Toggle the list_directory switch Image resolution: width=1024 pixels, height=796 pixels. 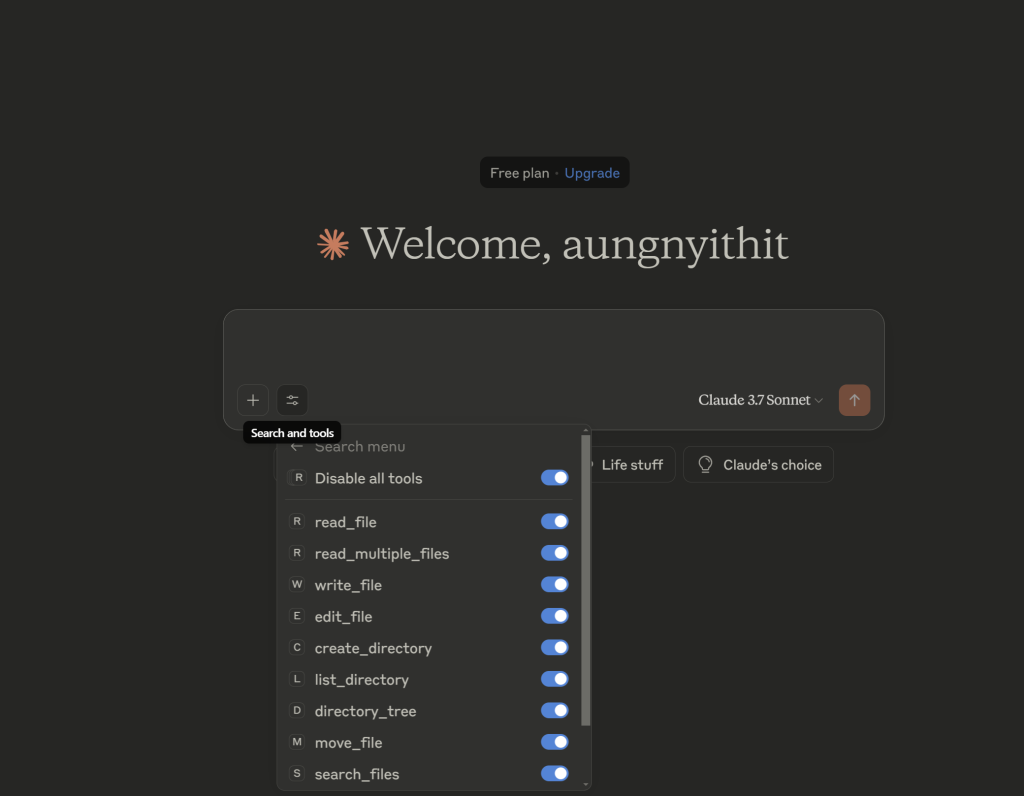554,679
